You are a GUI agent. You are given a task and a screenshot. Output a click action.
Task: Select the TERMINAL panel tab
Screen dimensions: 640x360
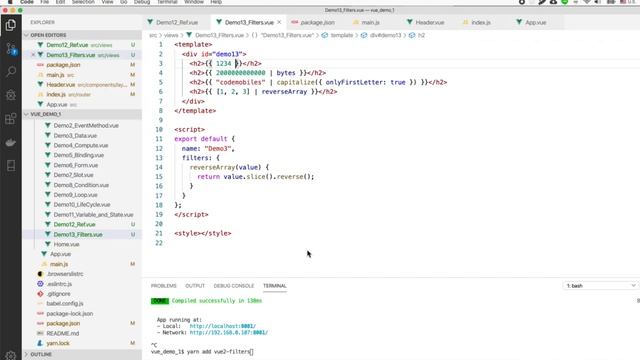(x=274, y=286)
